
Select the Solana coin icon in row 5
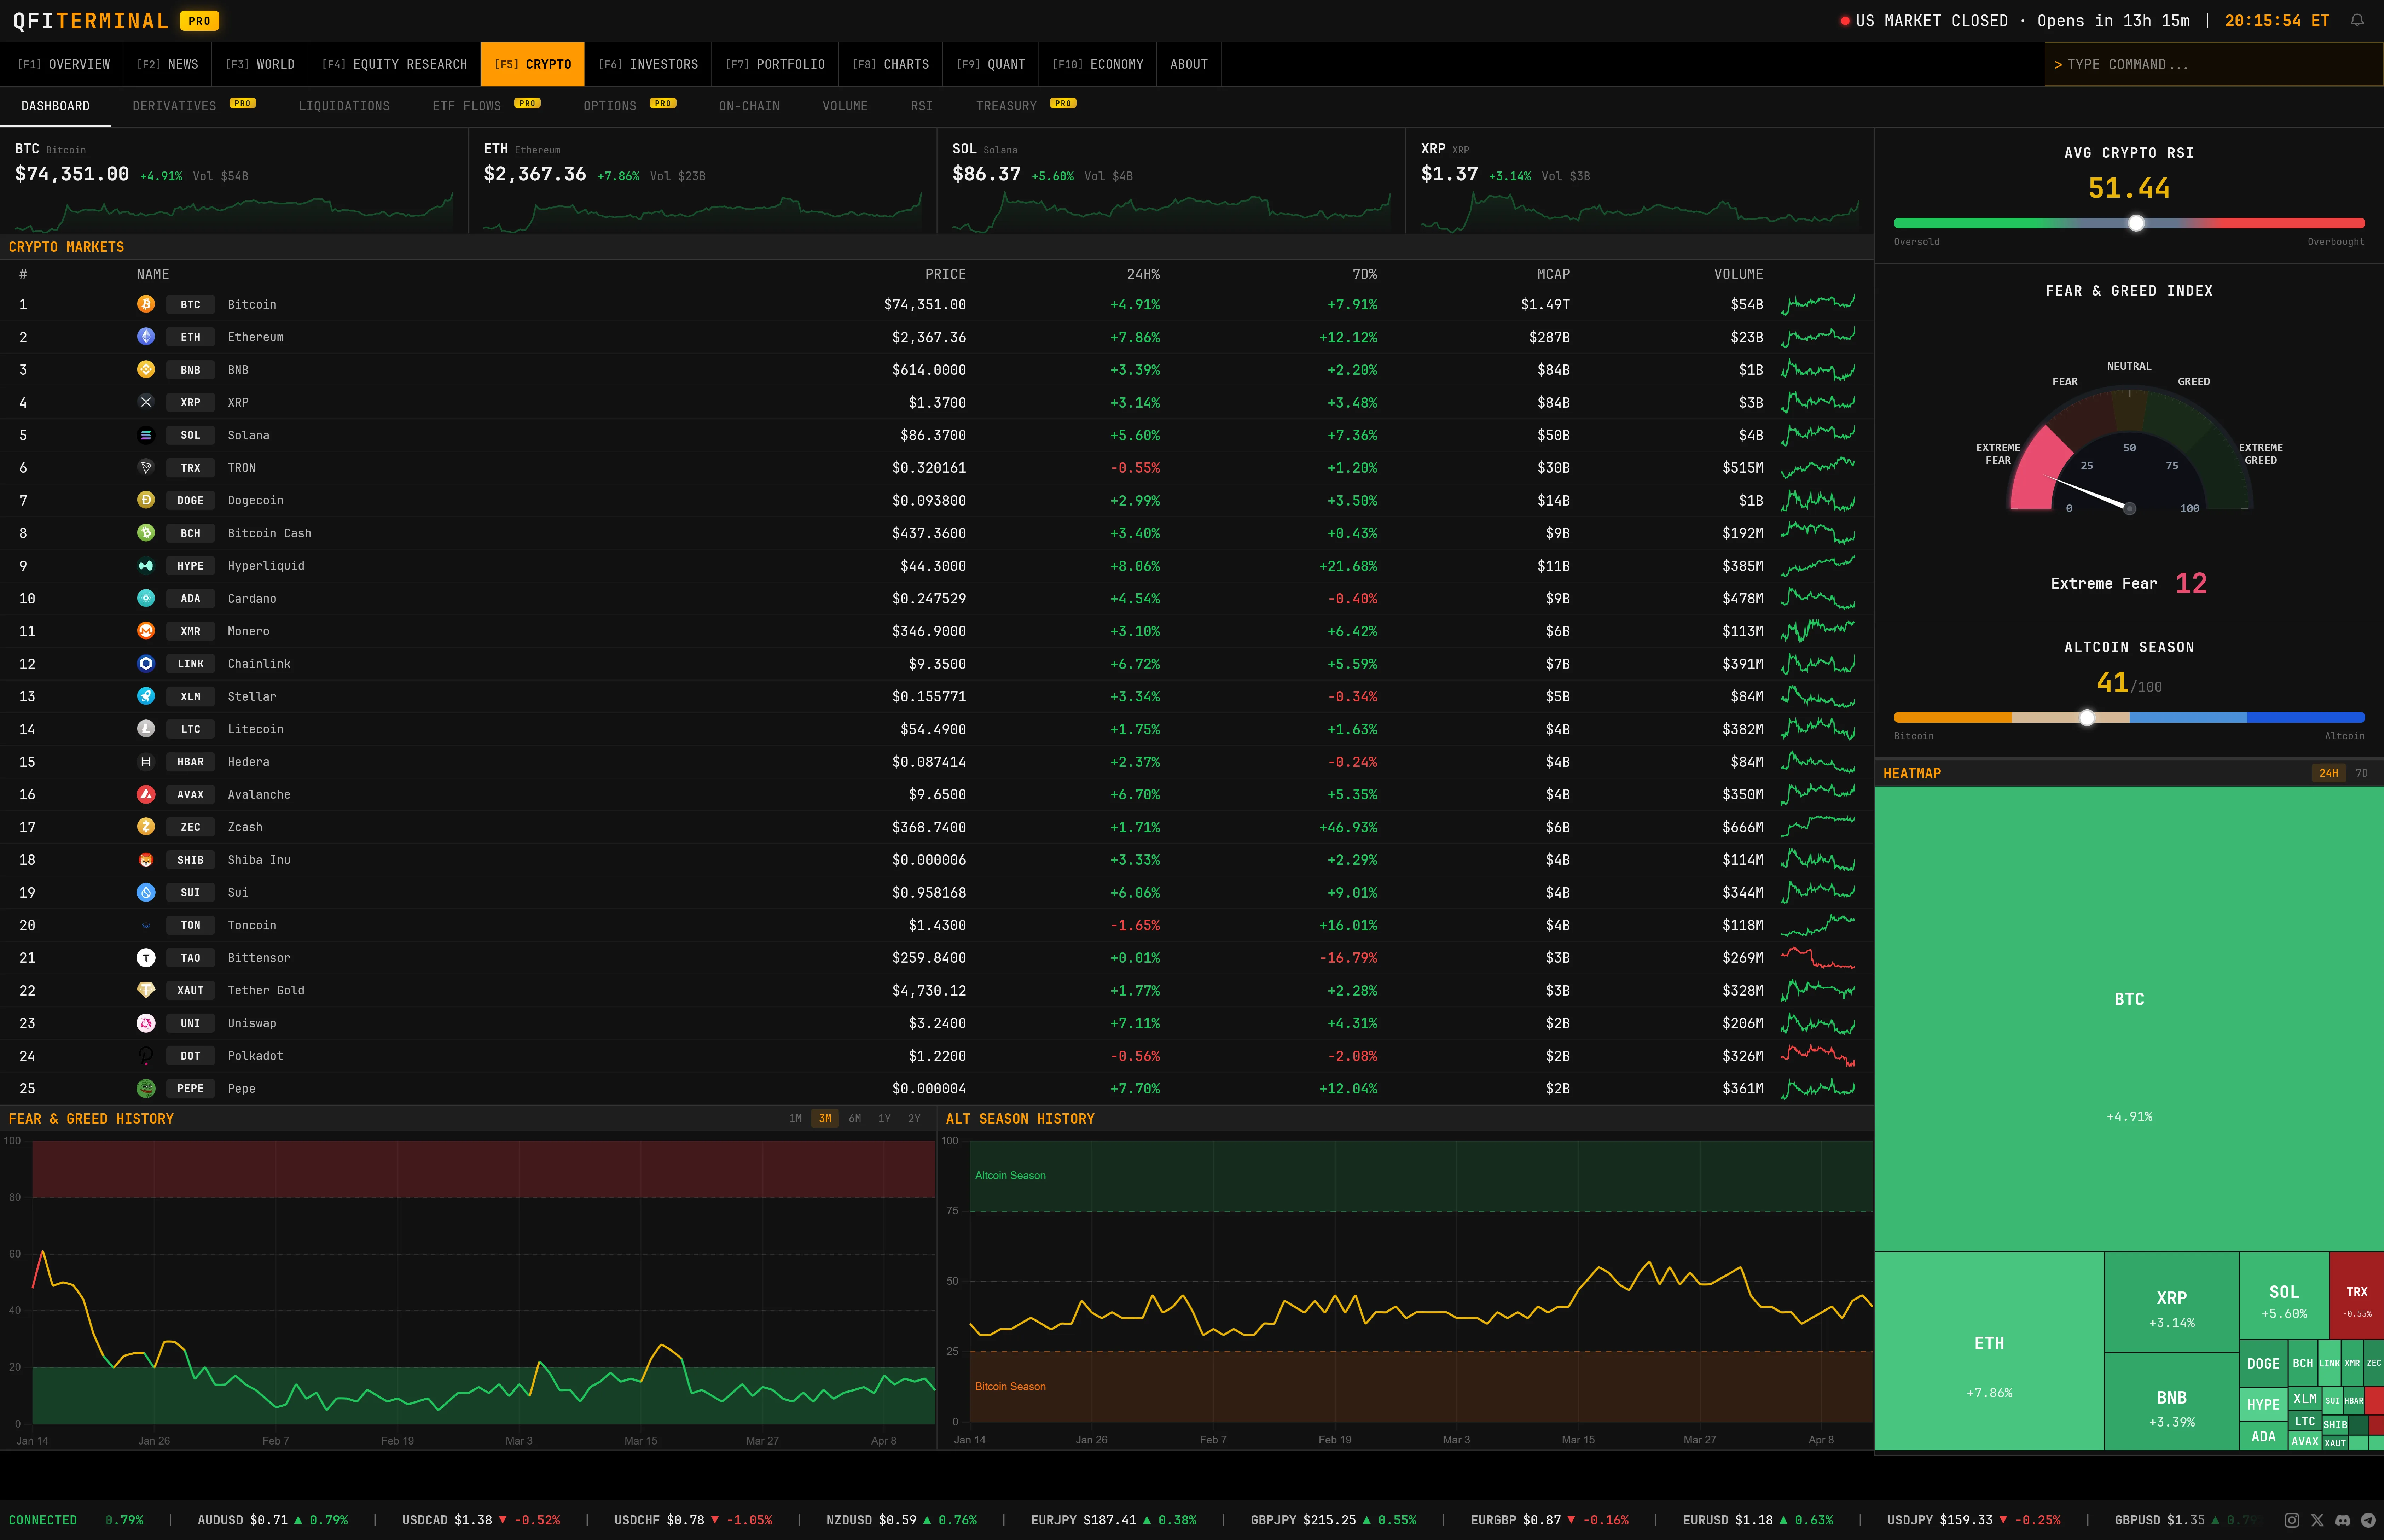click(146, 435)
